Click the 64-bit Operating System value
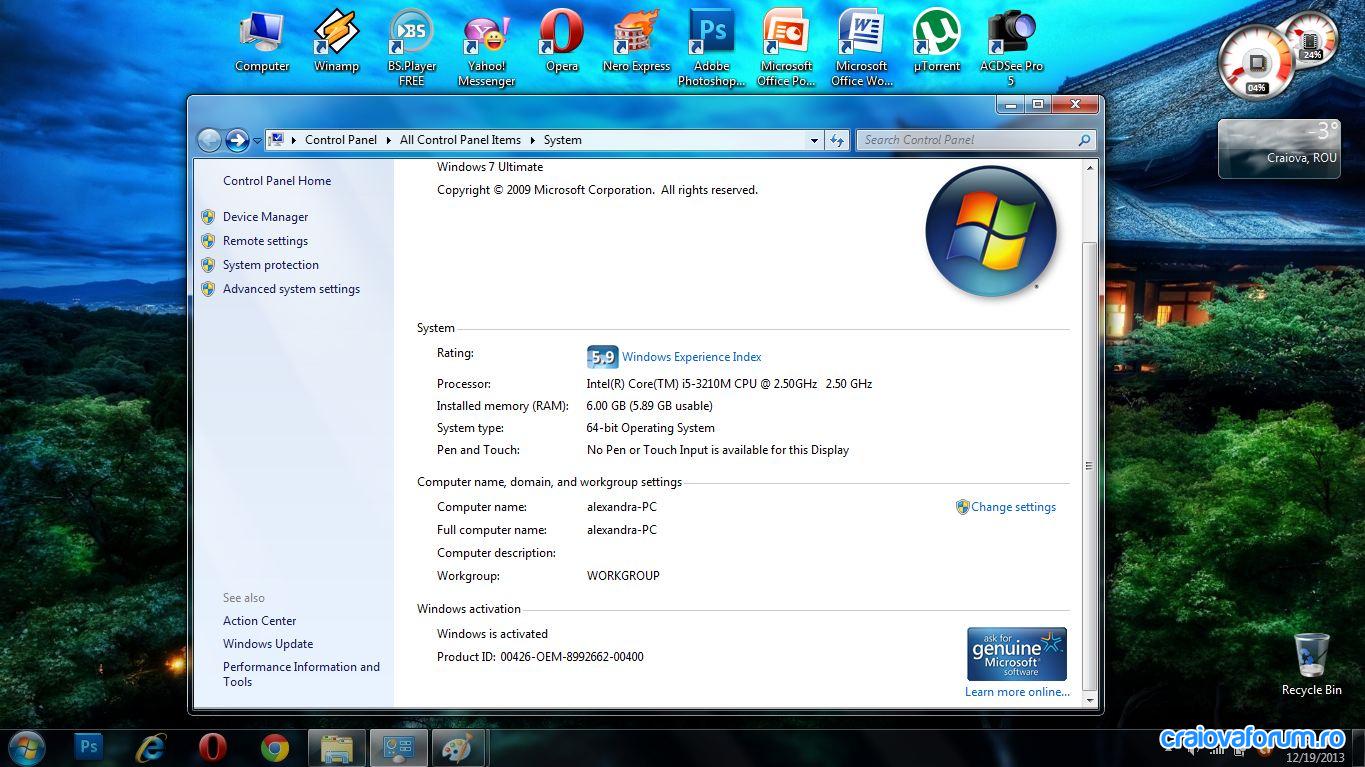This screenshot has height=767, width=1365. pos(650,428)
